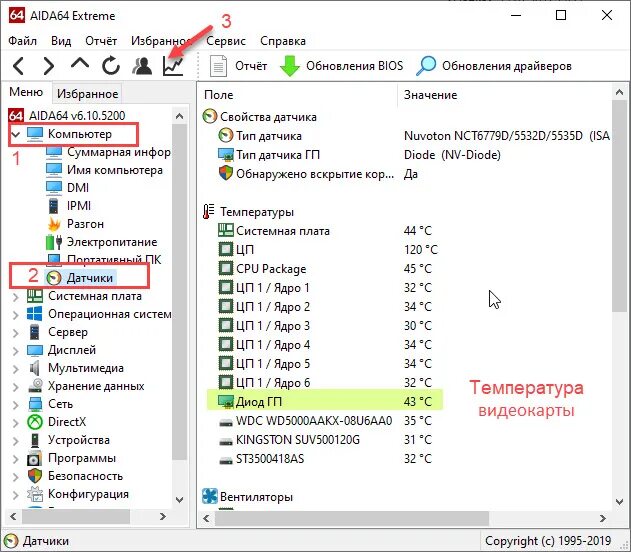The width and height of the screenshot is (631, 552).
Task: Select the DMI tree item
Action: tap(78, 188)
